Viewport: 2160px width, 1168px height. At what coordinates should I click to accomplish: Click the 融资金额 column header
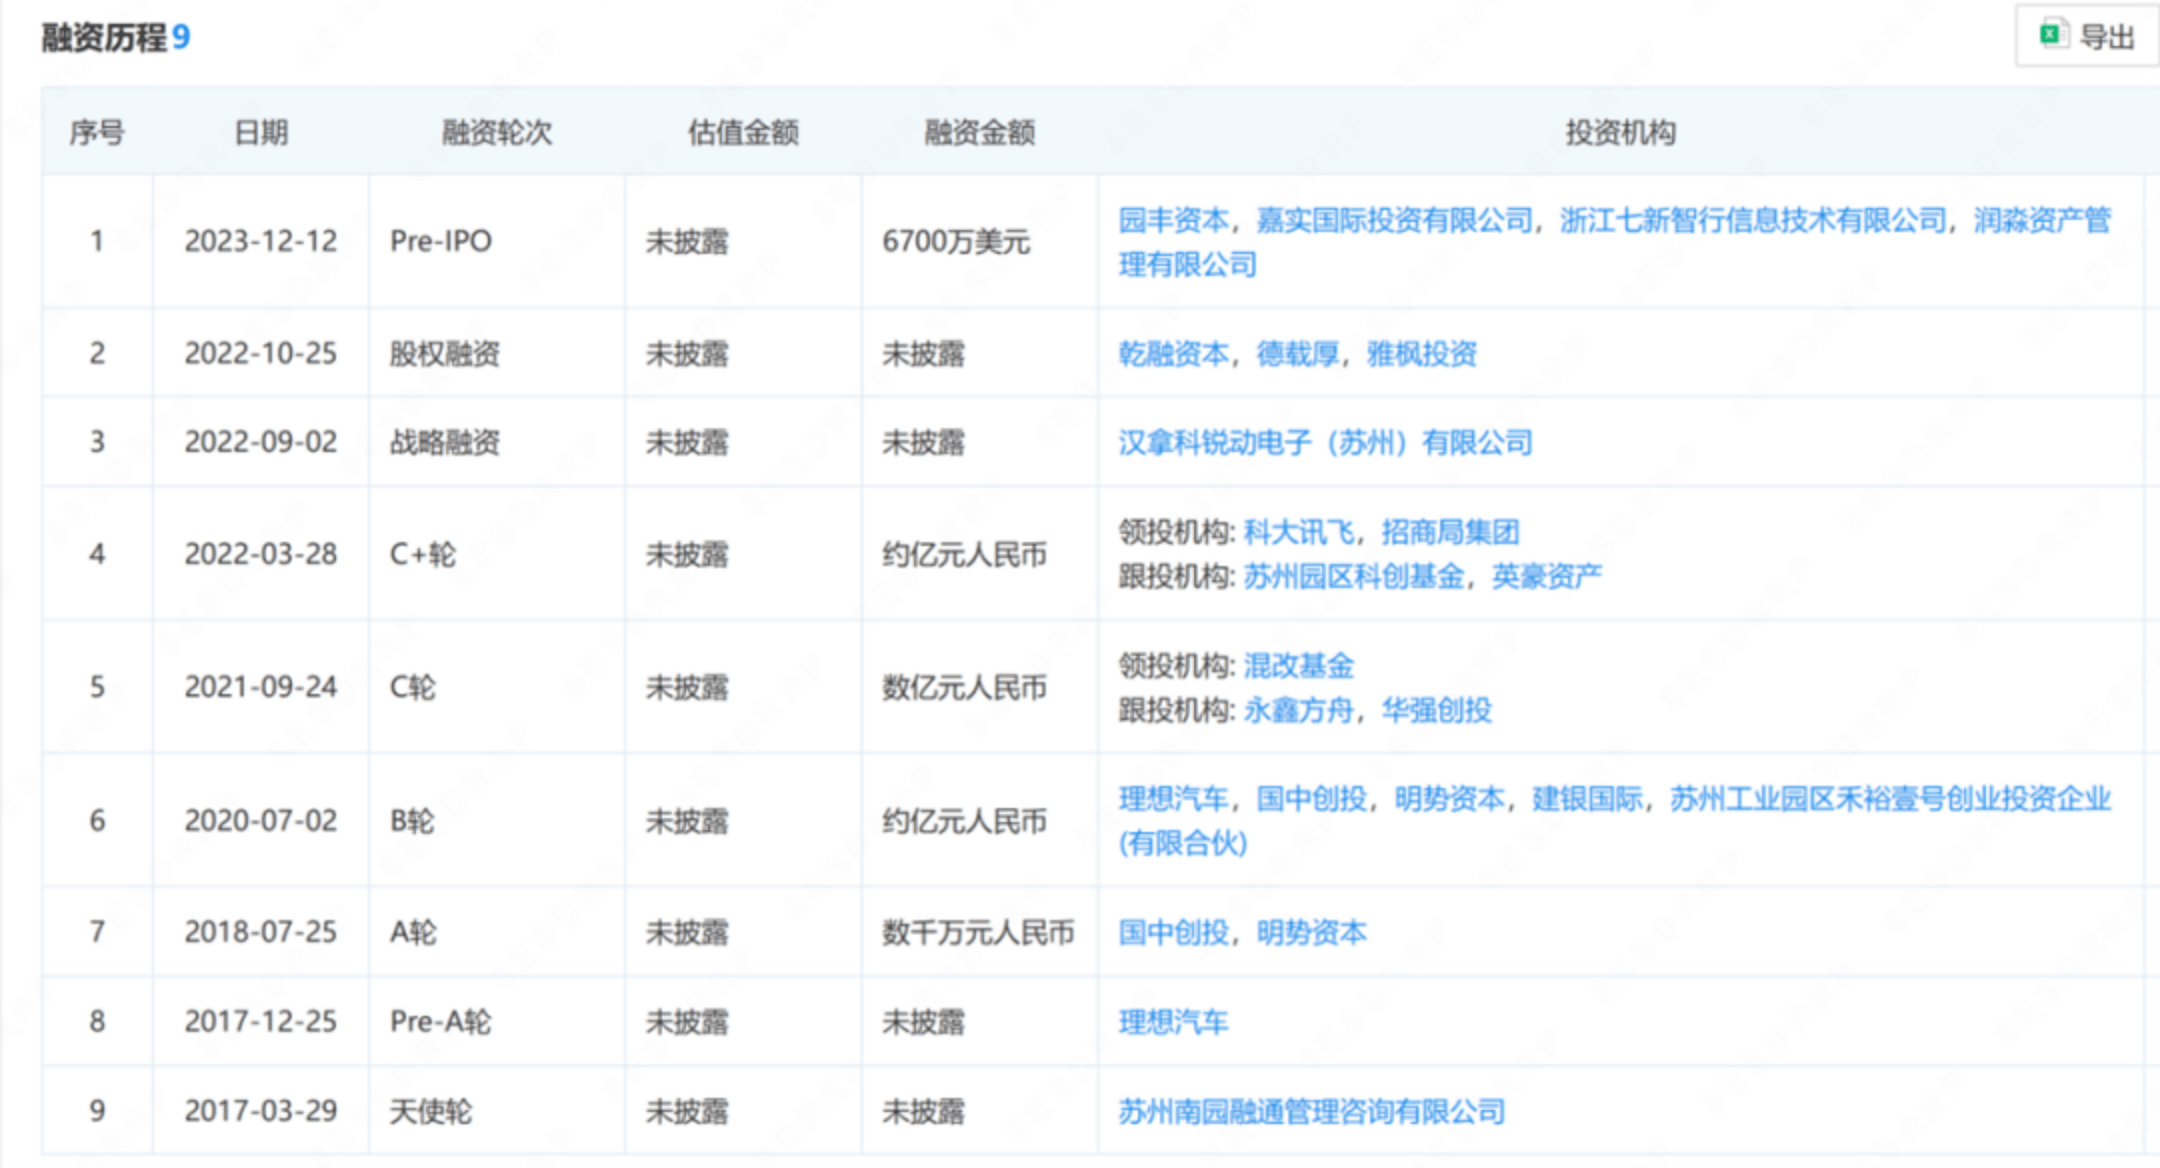pyautogui.click(x=980, y=132)
